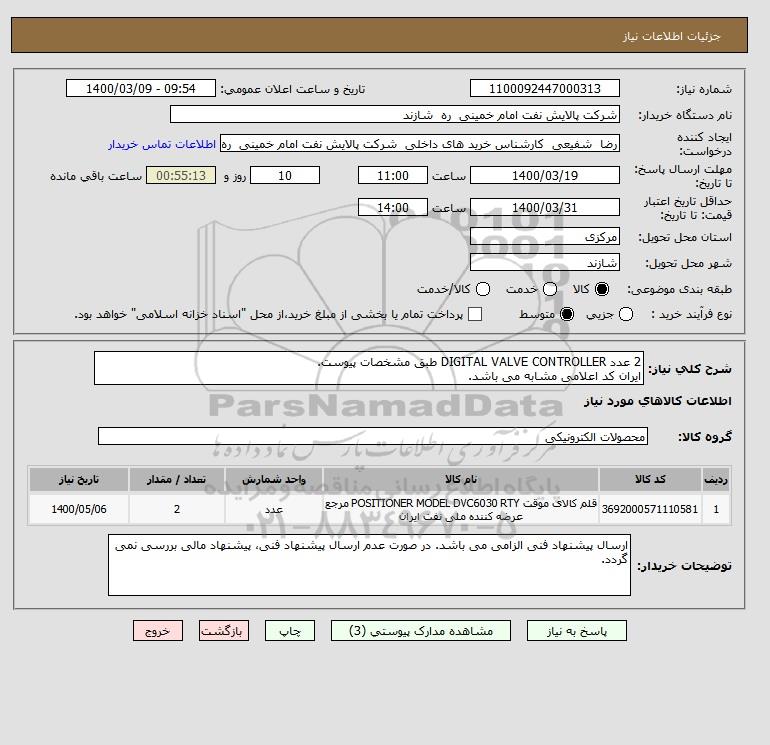The height and width of the screenshot is (745, 770).
Task: Click the 11:00 response time field
Action: (x=393, y=175)
